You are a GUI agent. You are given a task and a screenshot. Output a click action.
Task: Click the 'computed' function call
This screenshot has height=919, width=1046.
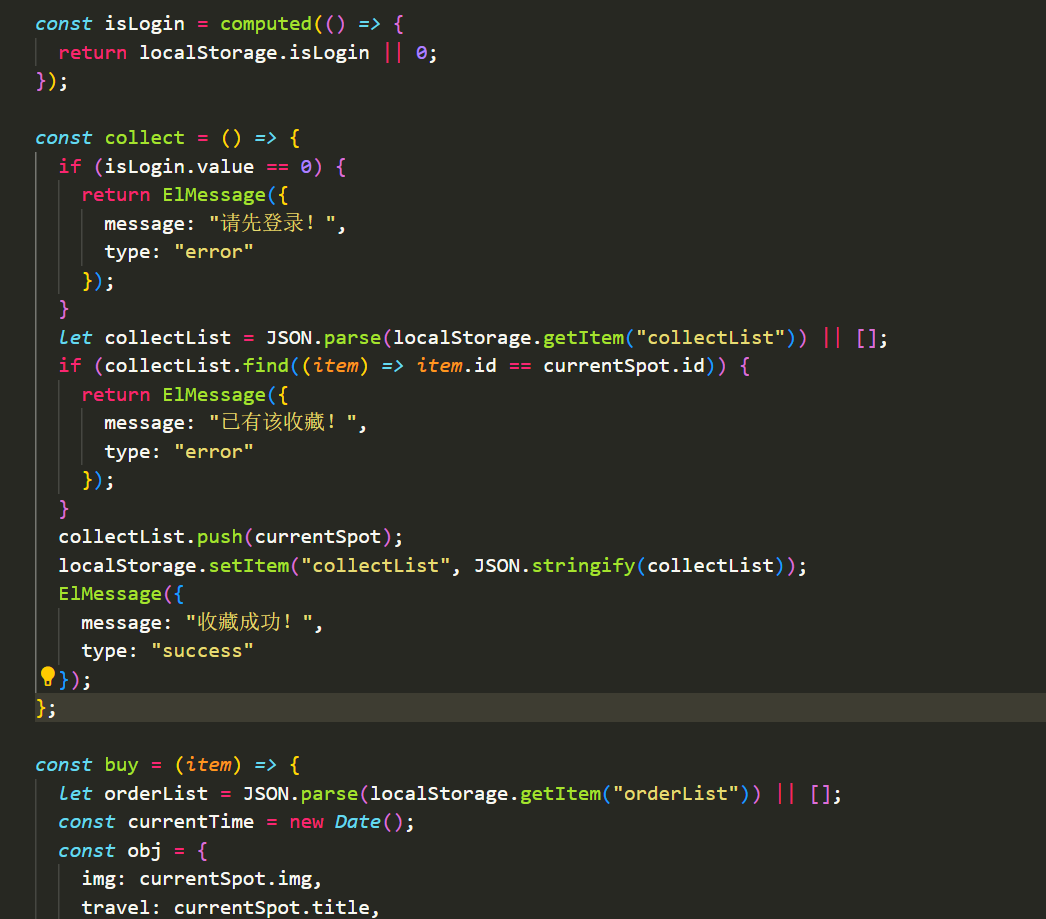click(x=266, y=24)
